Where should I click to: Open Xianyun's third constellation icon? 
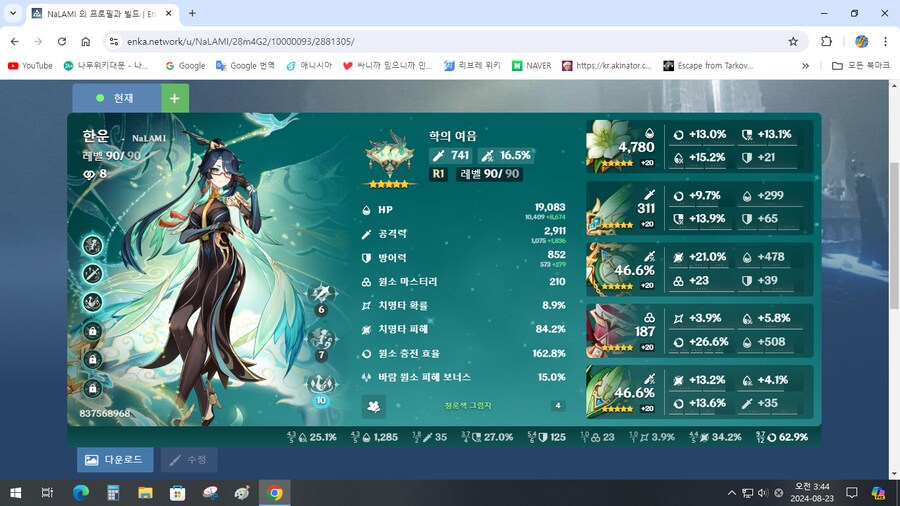click(x=92, y=302)
